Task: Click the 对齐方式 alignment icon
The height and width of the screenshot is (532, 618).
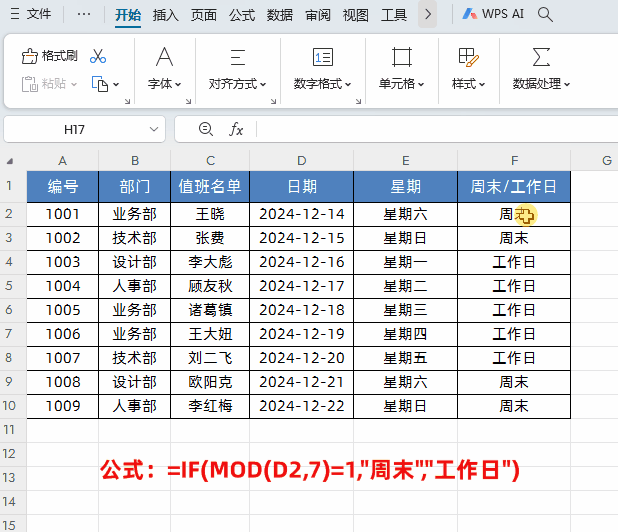Action: (238, 57)
